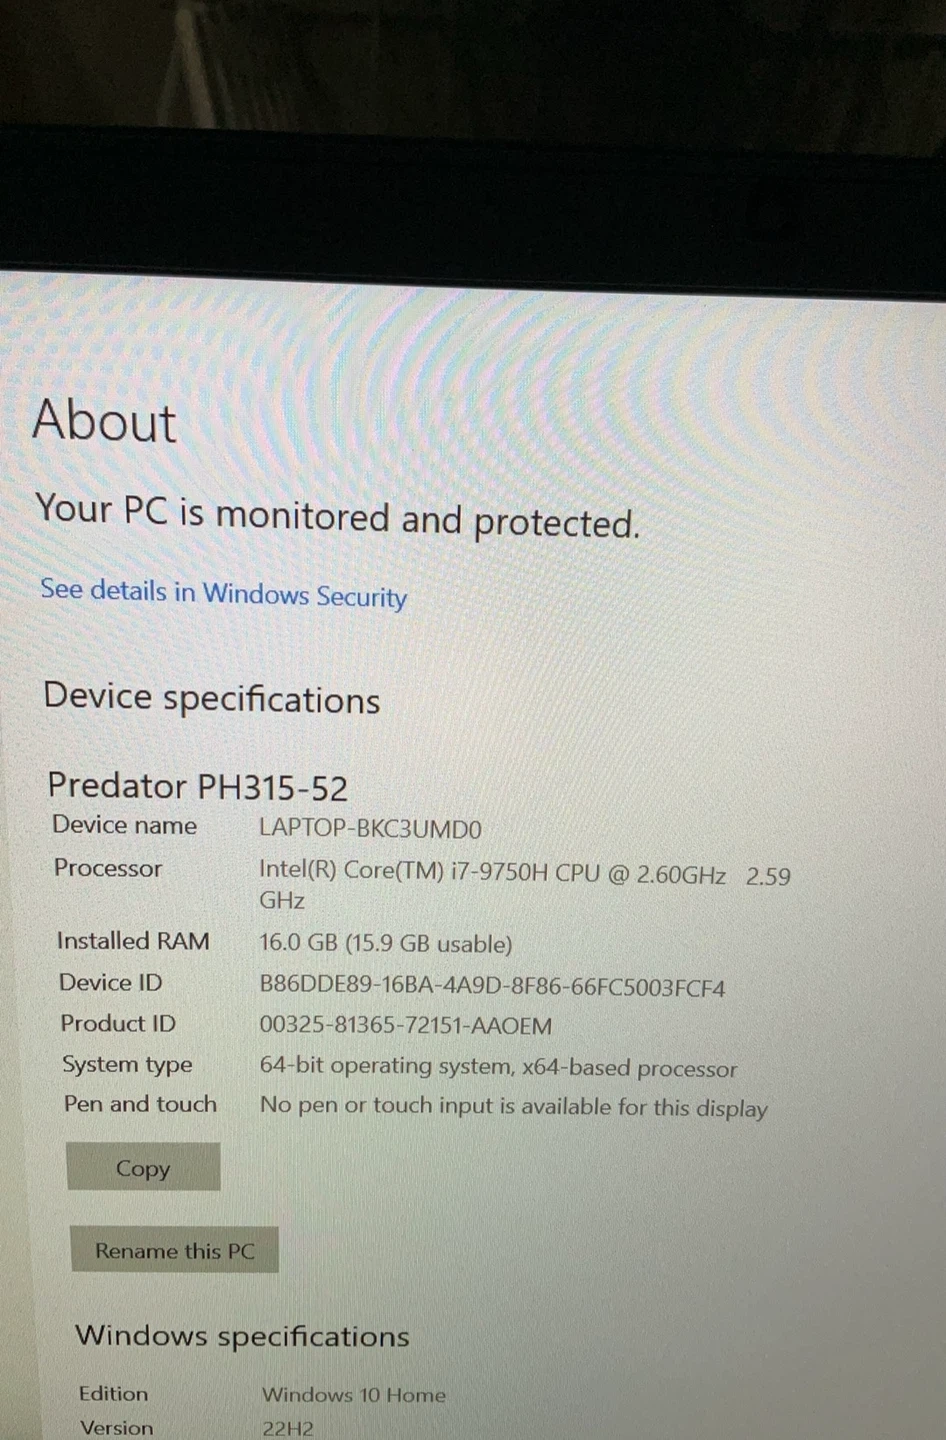Click the Your PC is monitored and protected message
The width and height of the screenshot is (946, 1440).
tap(337, 516)
